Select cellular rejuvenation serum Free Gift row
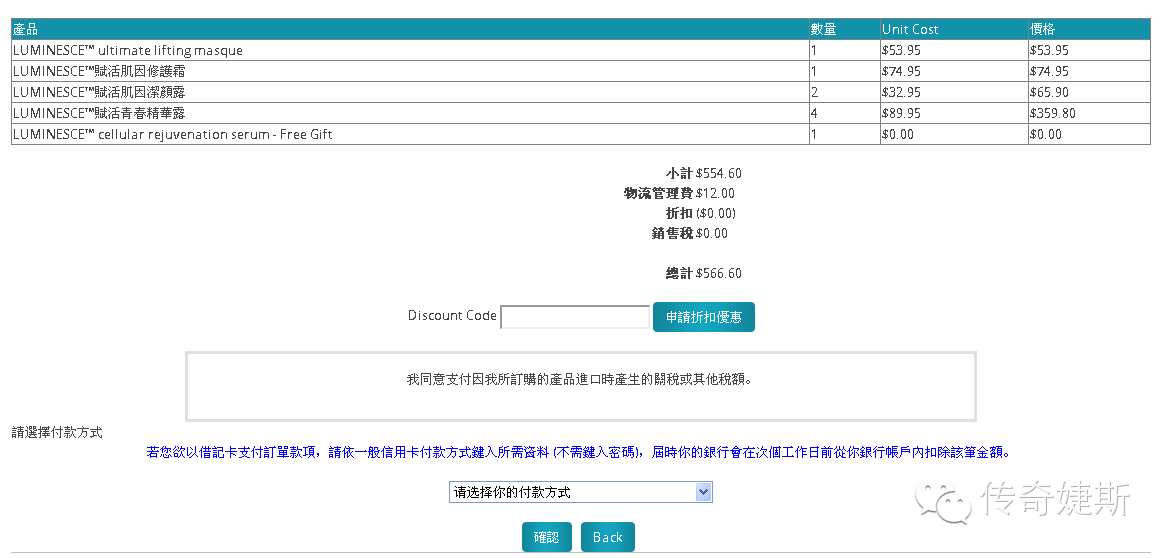Image resolution: width=1167 pixels, height=558 pixels. 581,135
